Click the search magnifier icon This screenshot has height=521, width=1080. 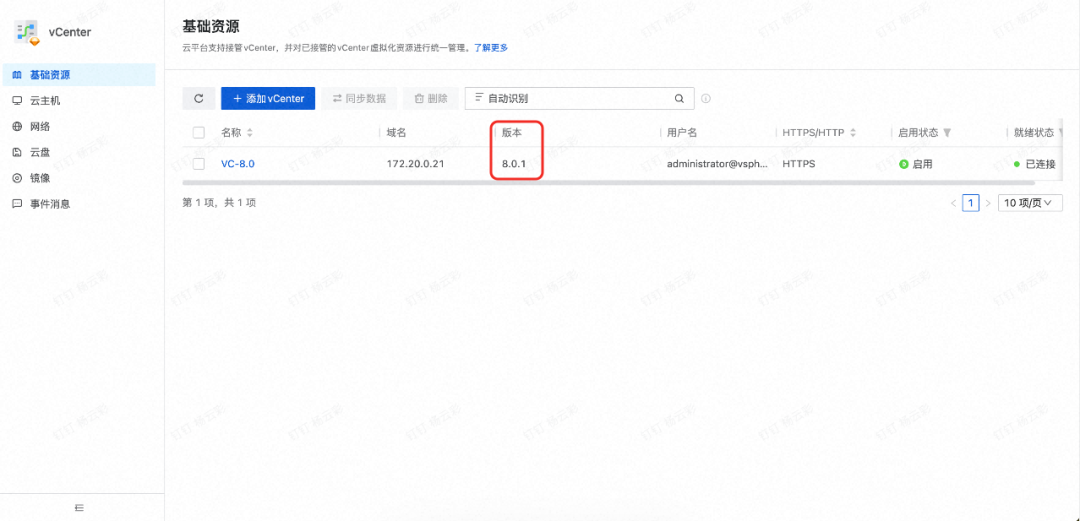click(x=679, y=99)
